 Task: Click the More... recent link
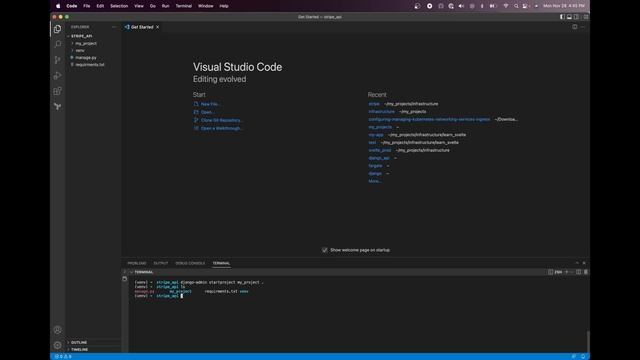375,181
